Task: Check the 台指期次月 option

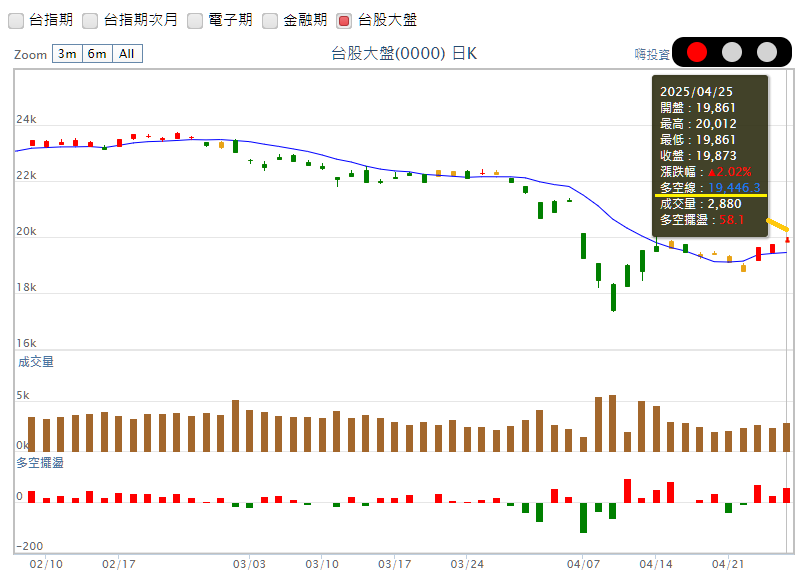Action: 90,20
